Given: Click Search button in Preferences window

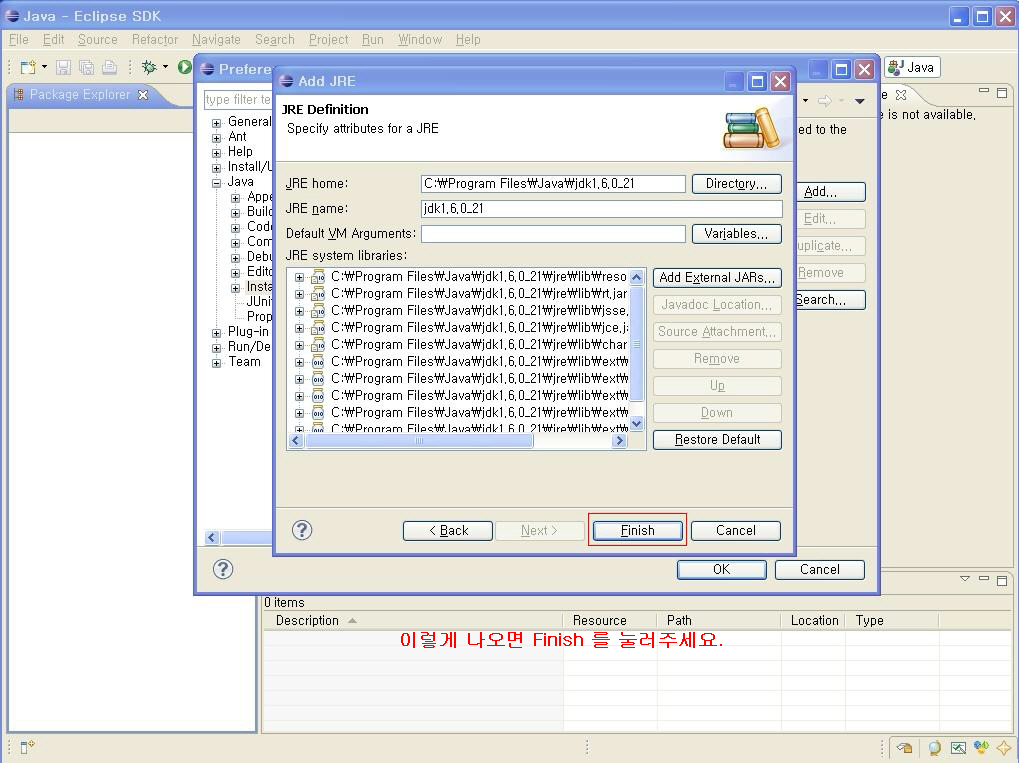Looking at the screenshot, I should click(x=830, y=300).
